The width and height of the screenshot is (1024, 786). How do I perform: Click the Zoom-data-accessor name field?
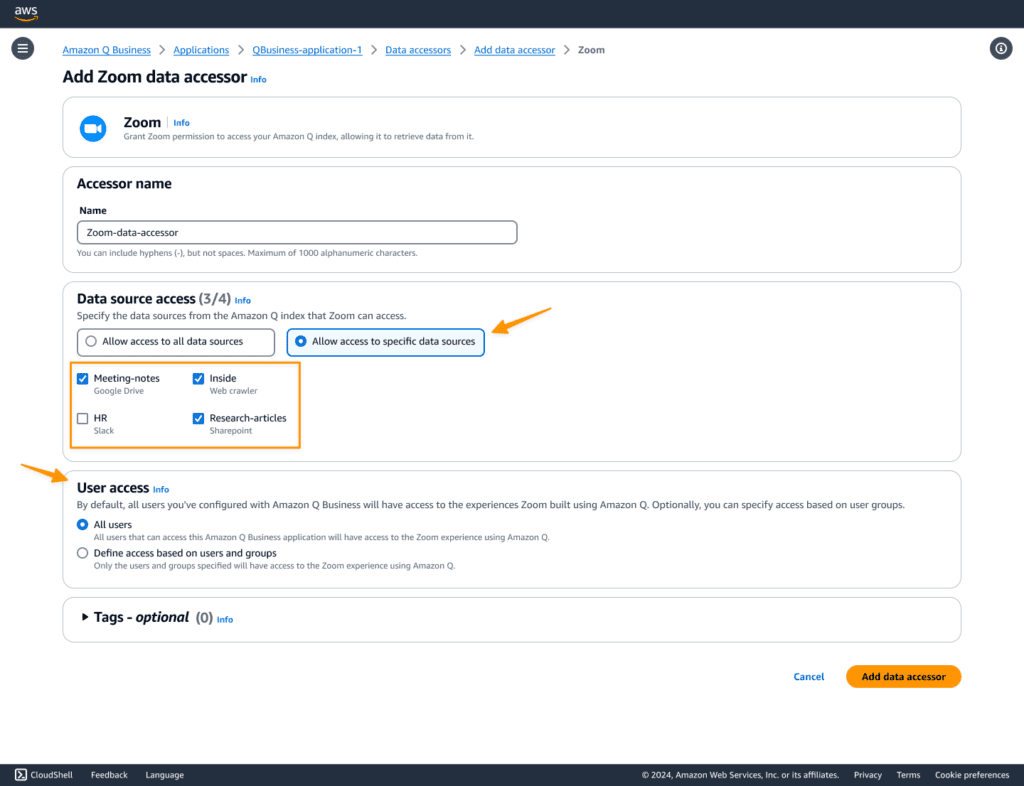click(x=297, y=232)
